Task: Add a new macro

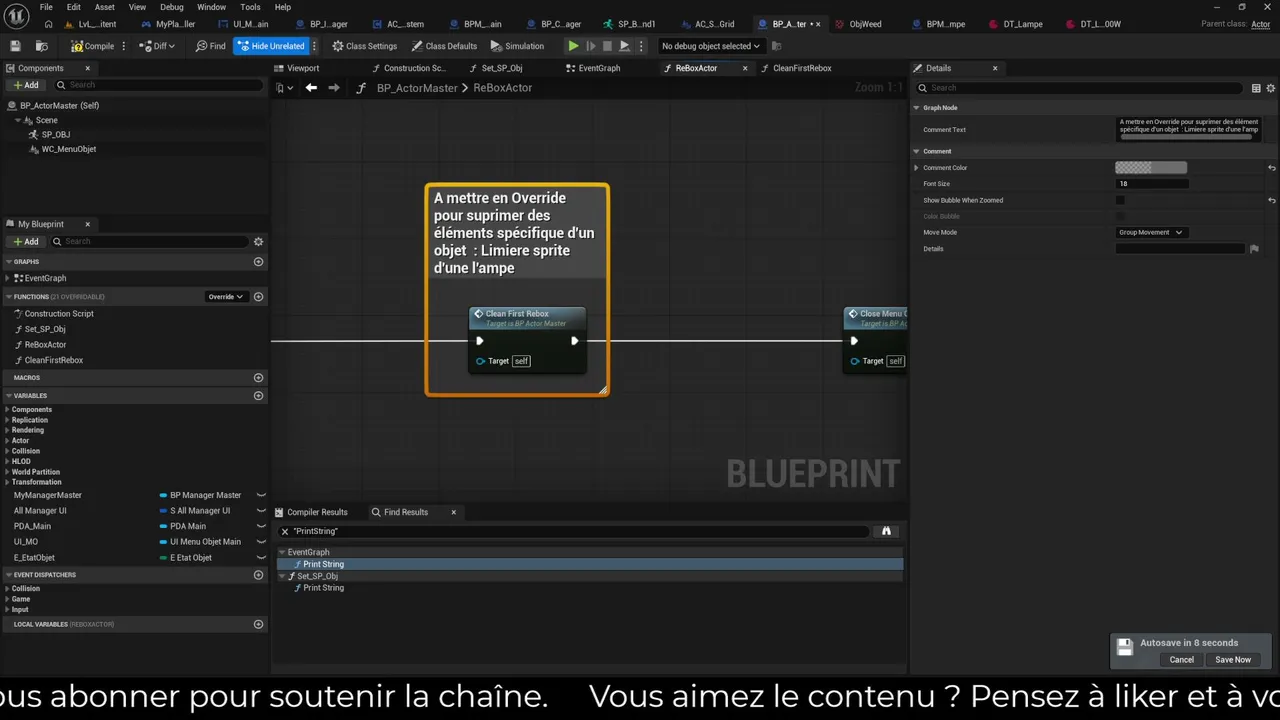Action: [258, 378]
